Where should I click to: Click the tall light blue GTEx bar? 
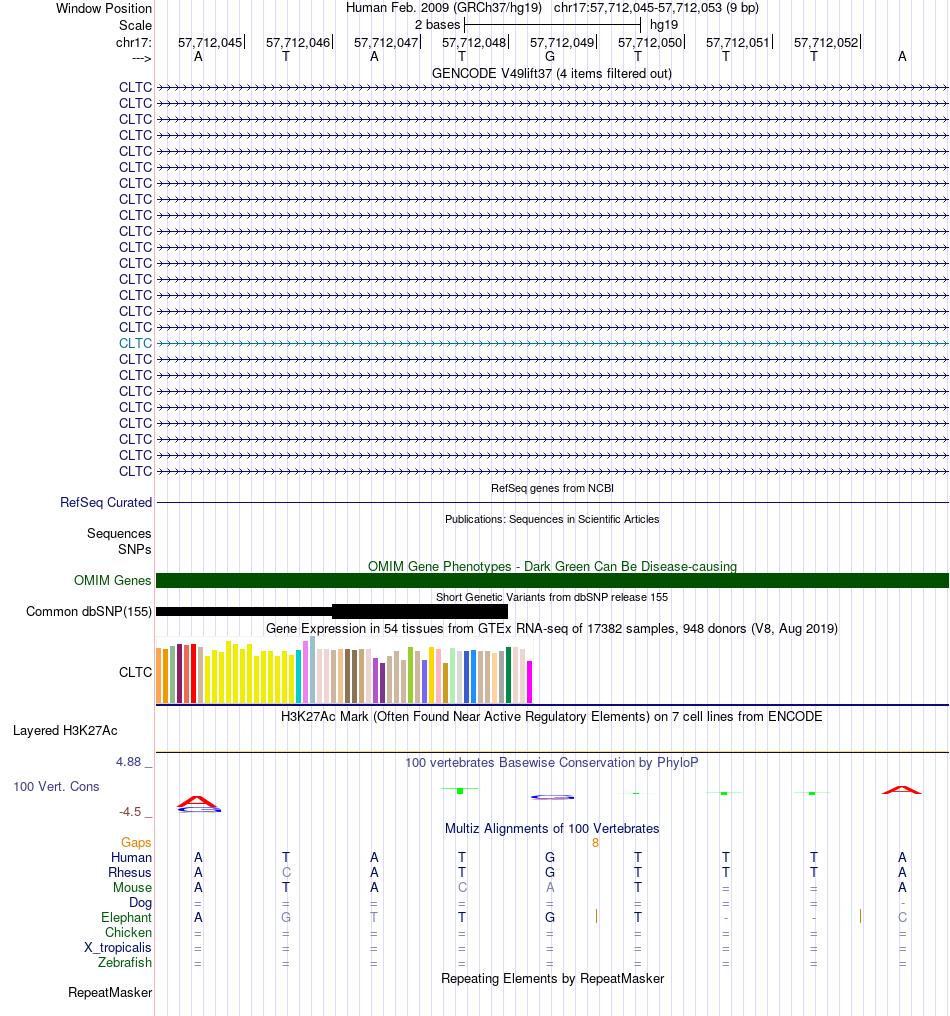pyautogui.click(x=312, y=670)
